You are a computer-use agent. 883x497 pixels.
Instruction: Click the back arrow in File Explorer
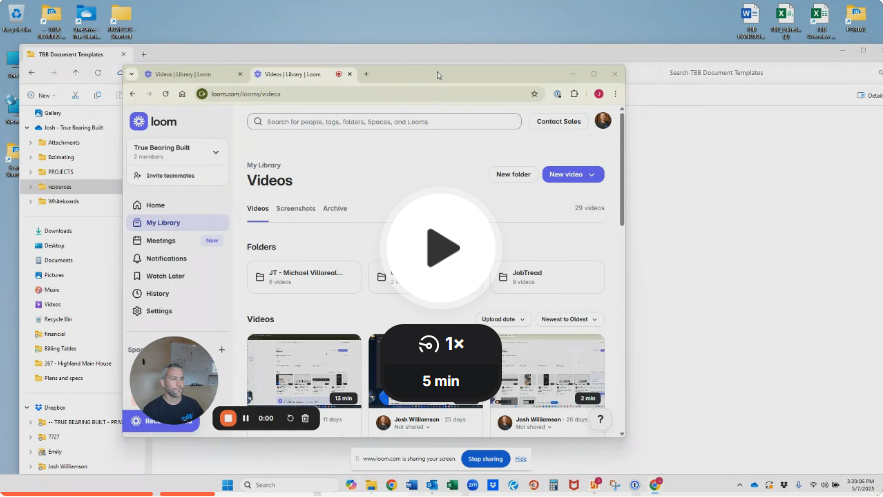(x=32, y=73)
